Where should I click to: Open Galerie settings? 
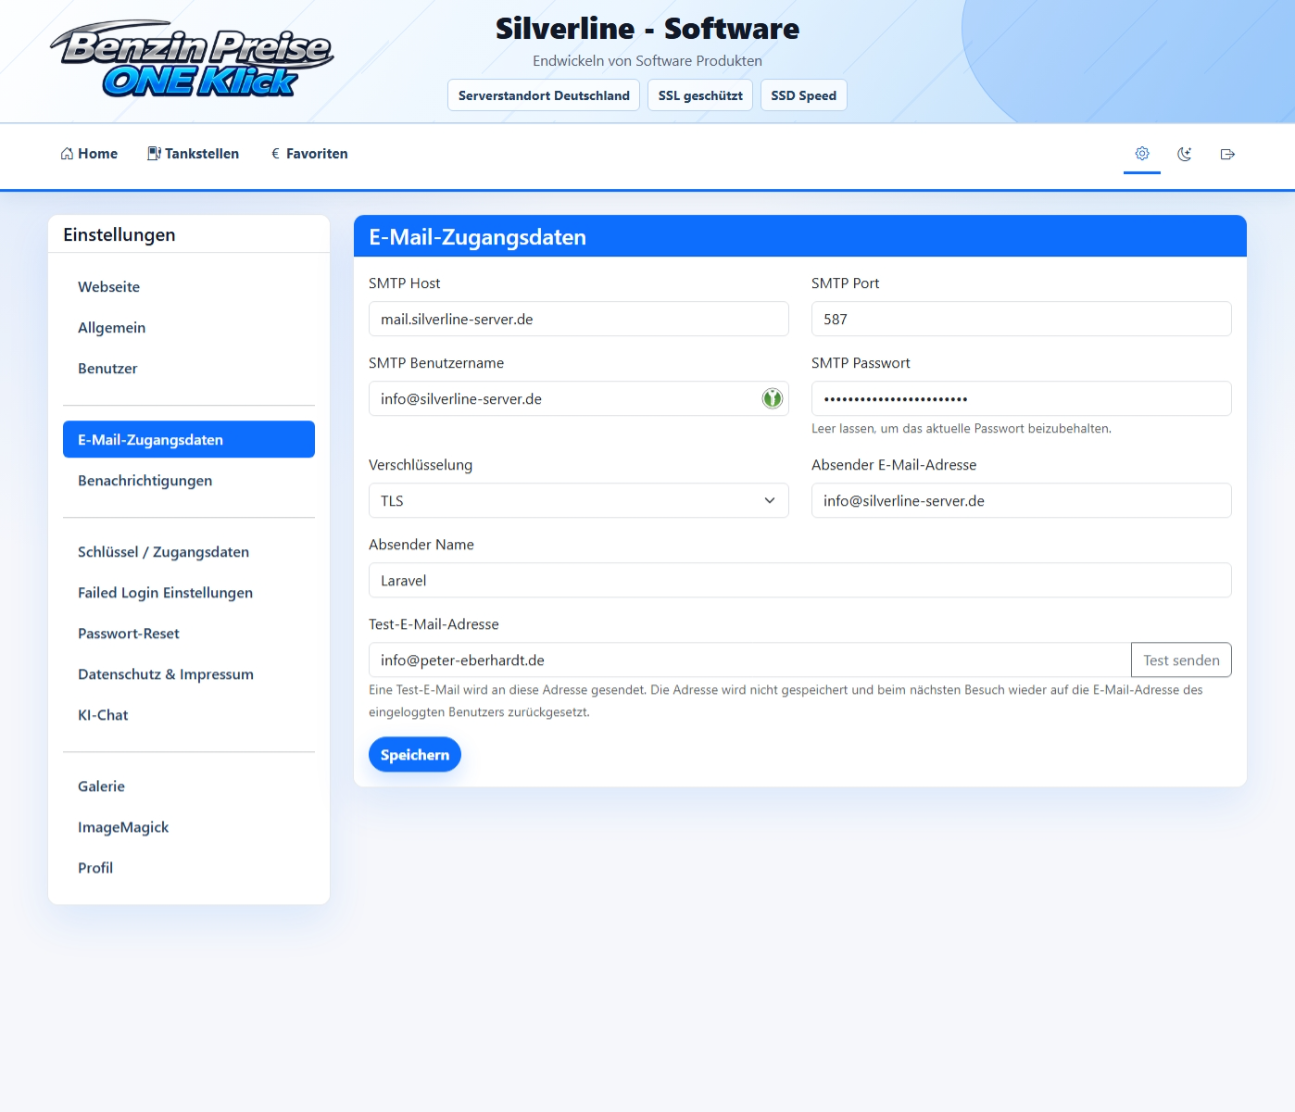pos(189,787)
